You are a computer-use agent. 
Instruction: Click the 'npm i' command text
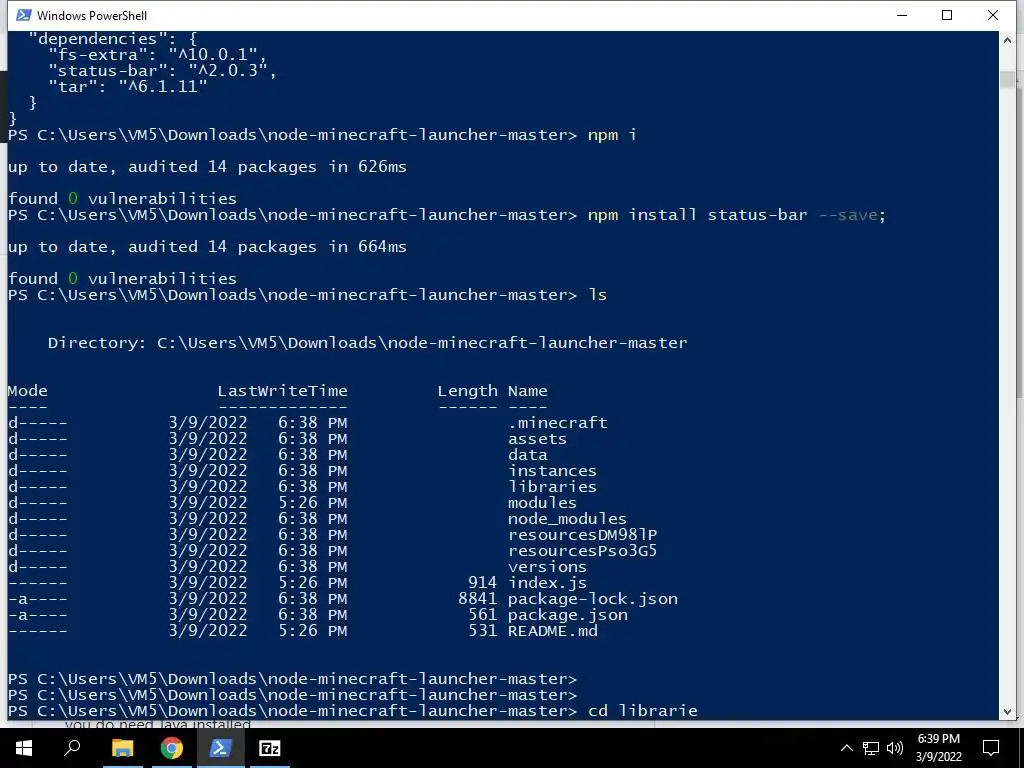612,135
